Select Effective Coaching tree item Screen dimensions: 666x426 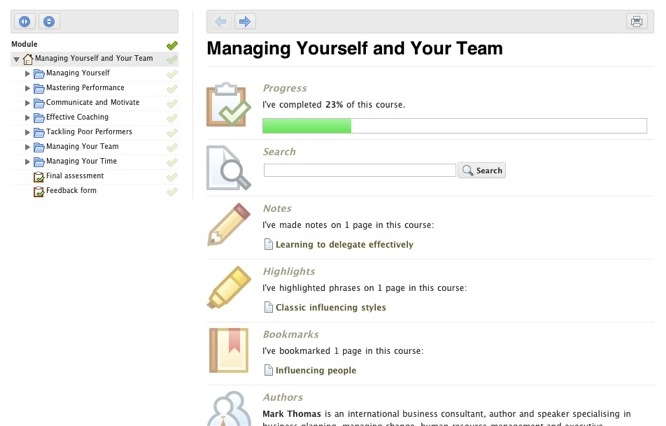(77, 117)
